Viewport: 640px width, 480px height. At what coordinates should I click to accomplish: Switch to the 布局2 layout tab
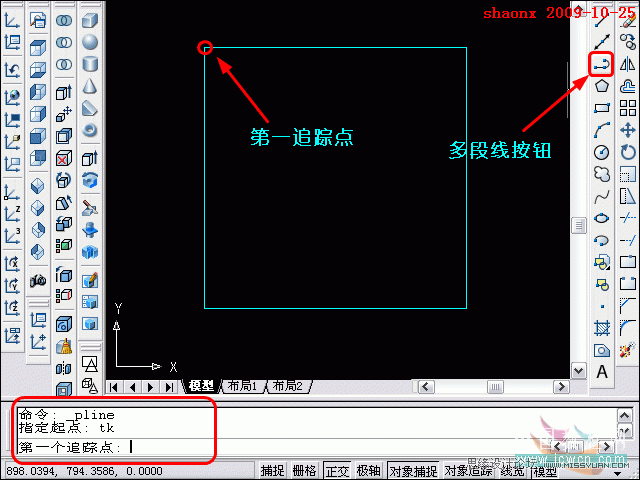[x=287, y=386]
